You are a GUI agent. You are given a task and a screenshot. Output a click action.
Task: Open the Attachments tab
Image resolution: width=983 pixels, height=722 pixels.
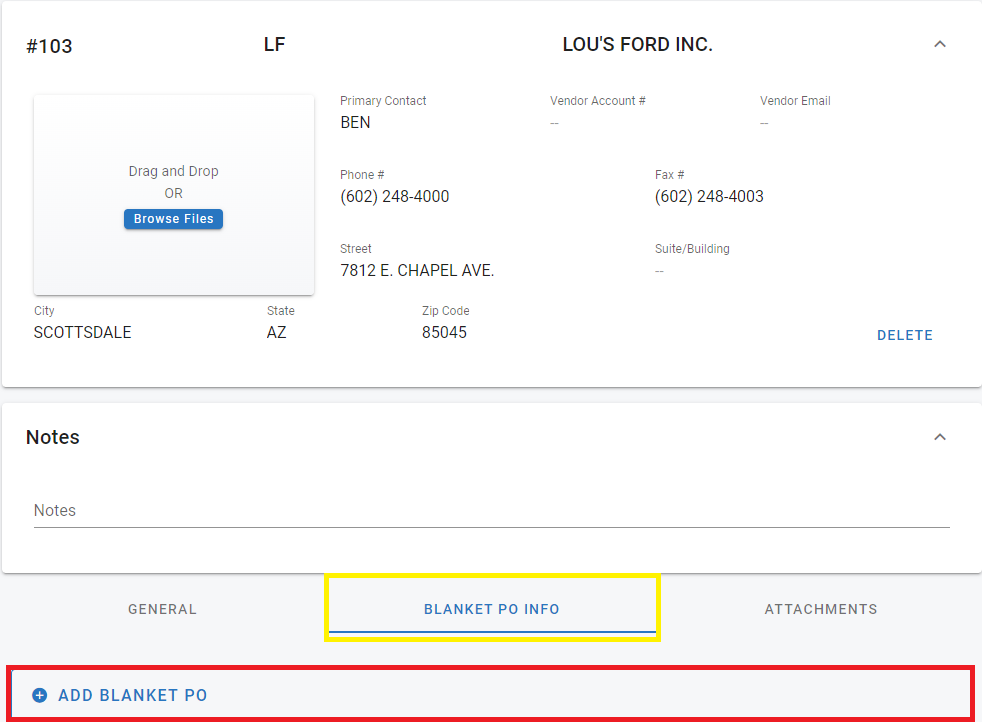[821, 609]
